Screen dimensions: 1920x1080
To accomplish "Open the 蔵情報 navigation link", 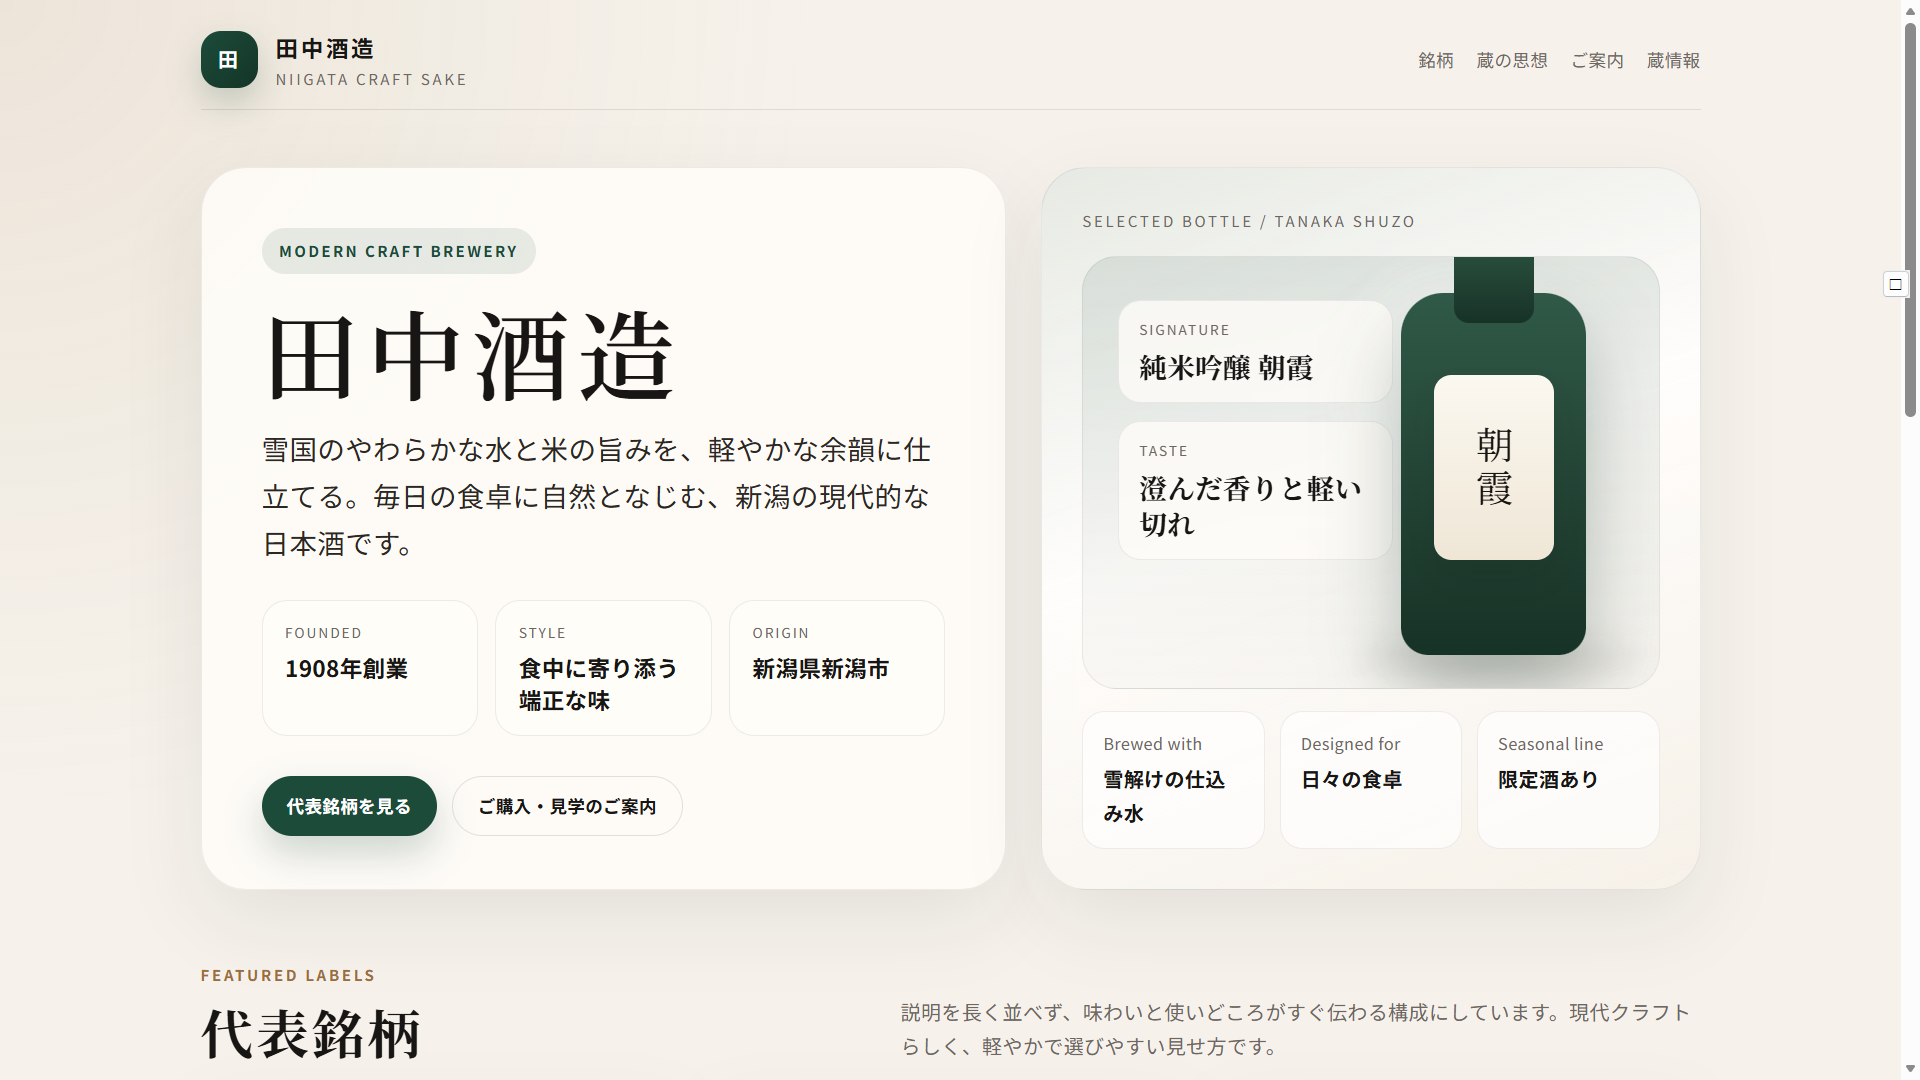I will pos(1673,61).
